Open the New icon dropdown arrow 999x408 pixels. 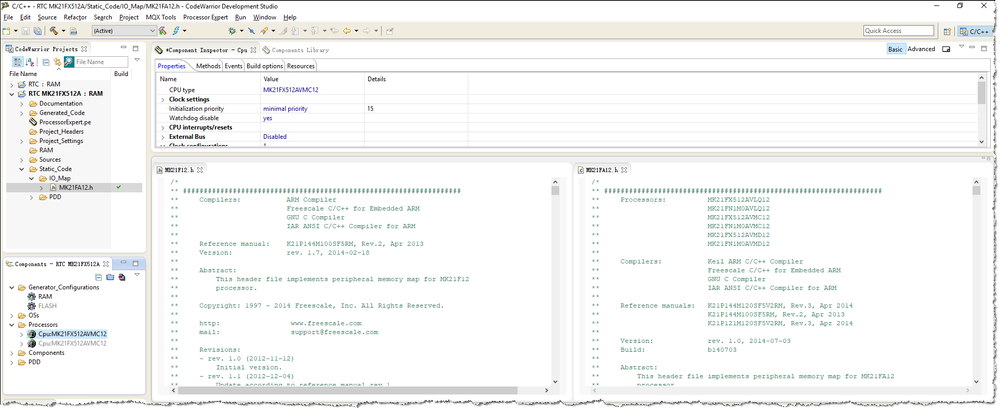pos(15,30)
